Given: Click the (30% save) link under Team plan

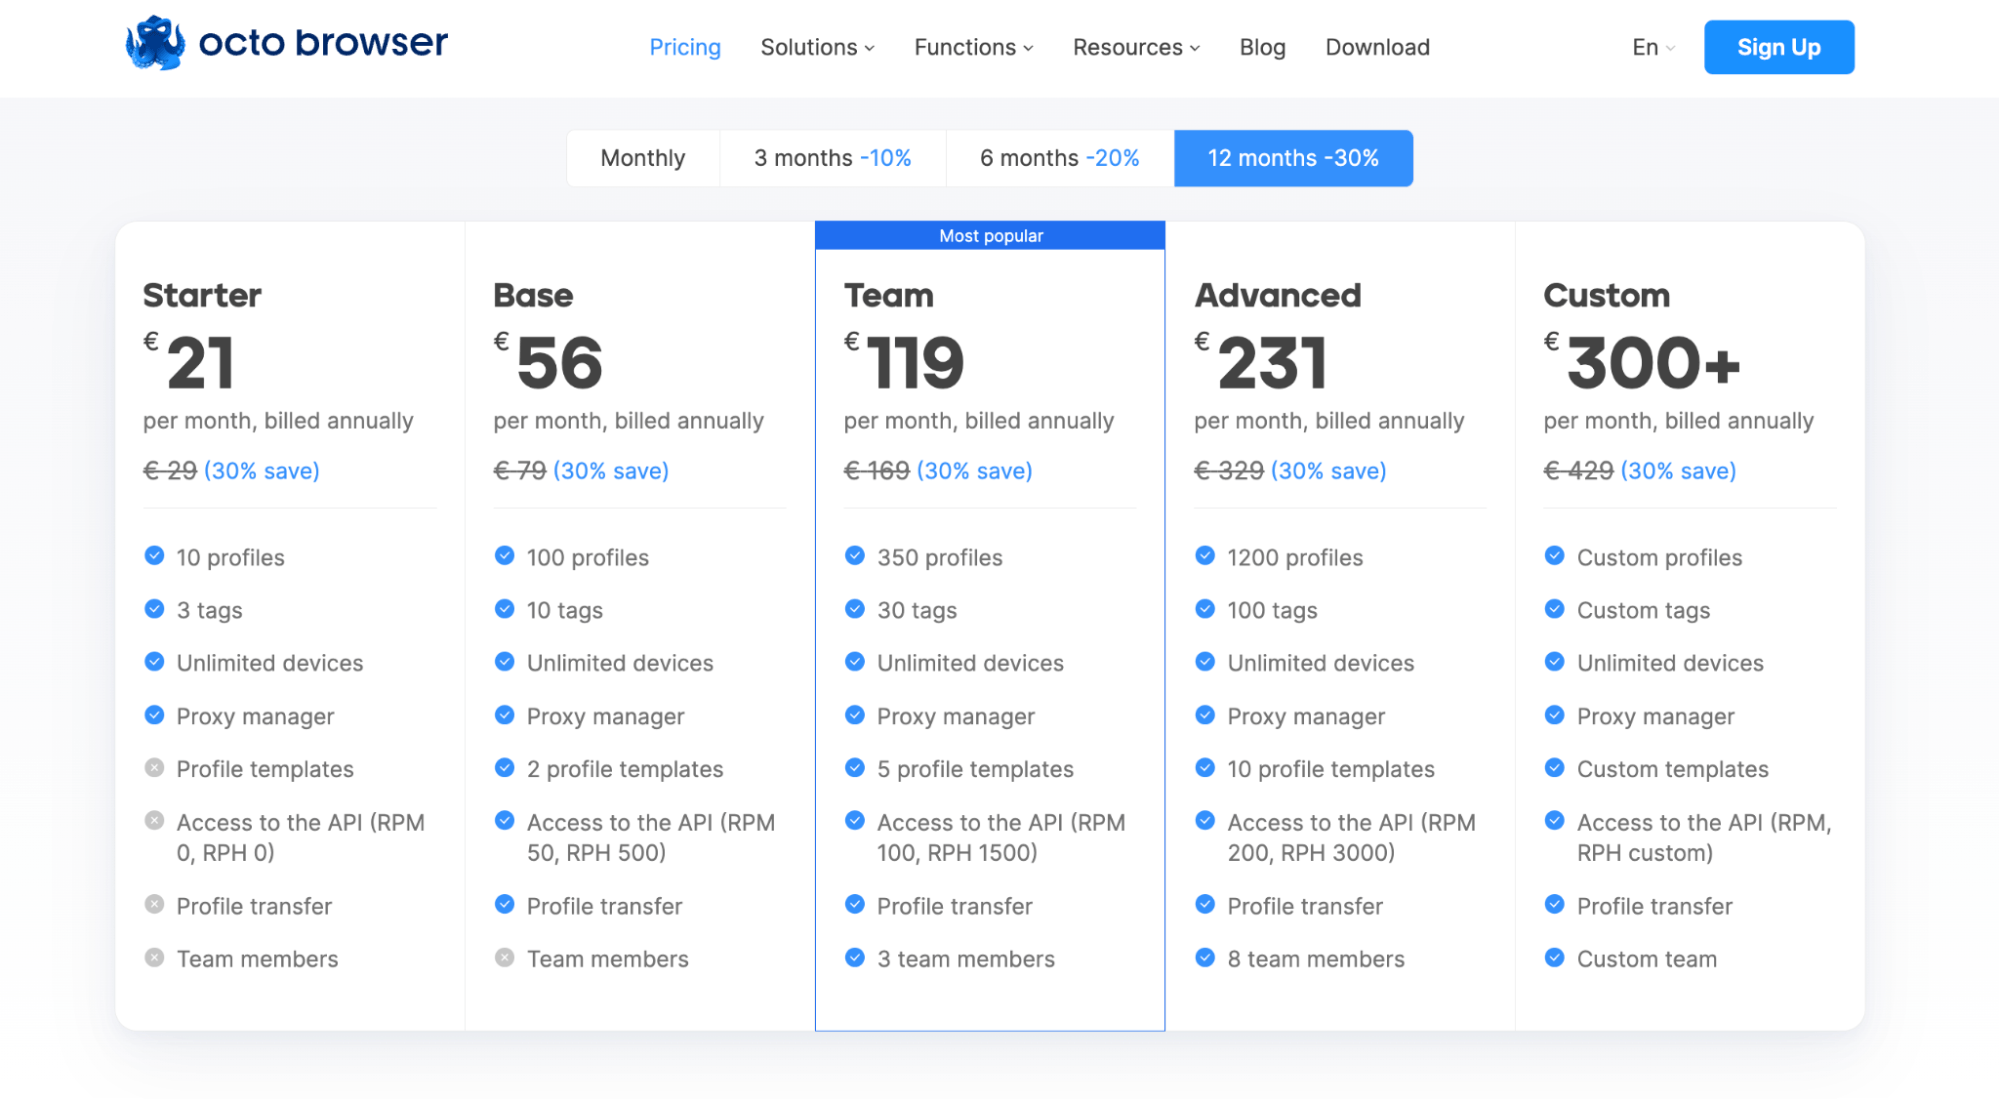Looking at the screenshot, I should [x=973, y=470].
